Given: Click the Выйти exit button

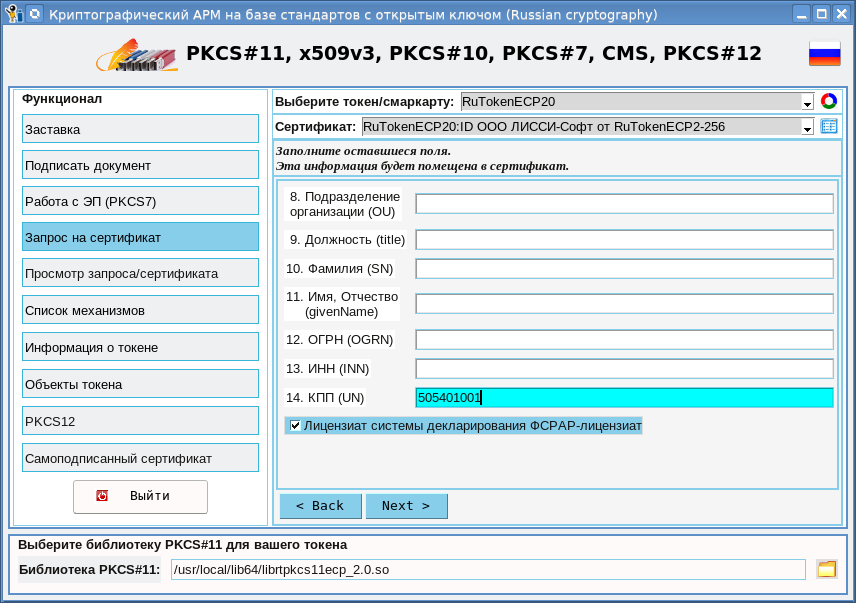Looking at the screenshot, I should tap(140, 497).
